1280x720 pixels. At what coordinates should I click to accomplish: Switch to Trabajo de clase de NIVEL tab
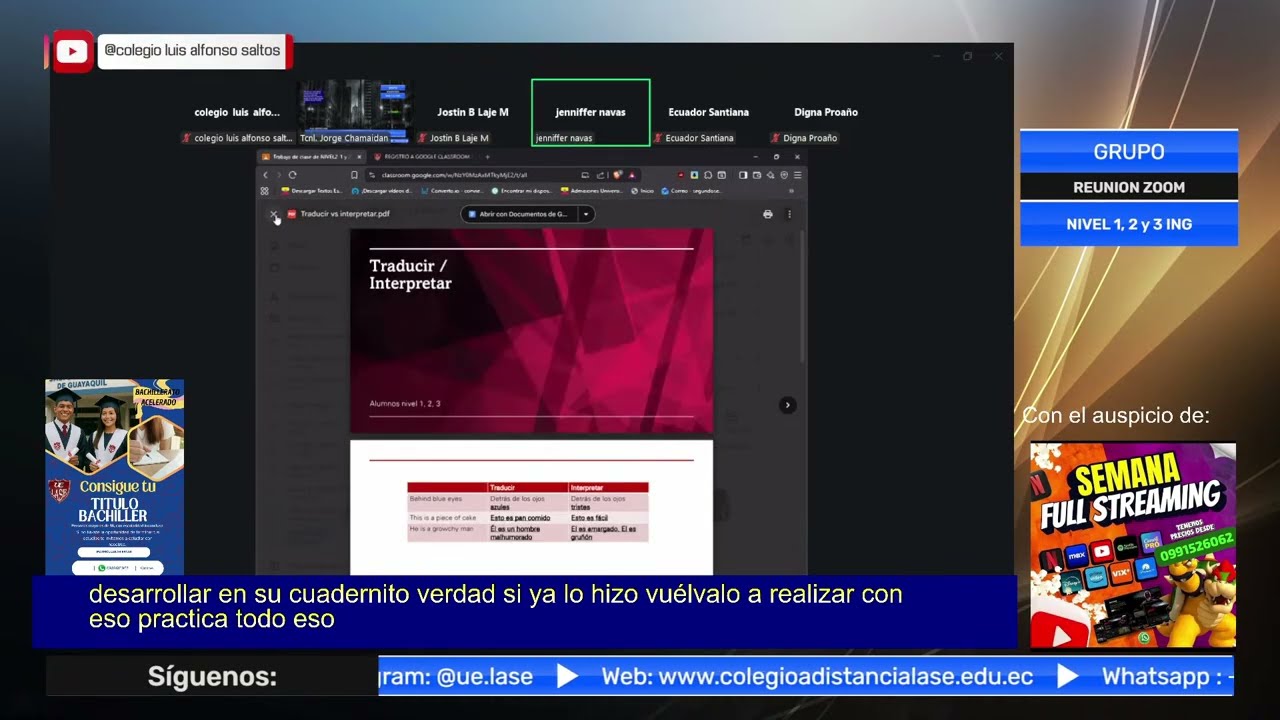pyautogui.click(x=310, y=157)
